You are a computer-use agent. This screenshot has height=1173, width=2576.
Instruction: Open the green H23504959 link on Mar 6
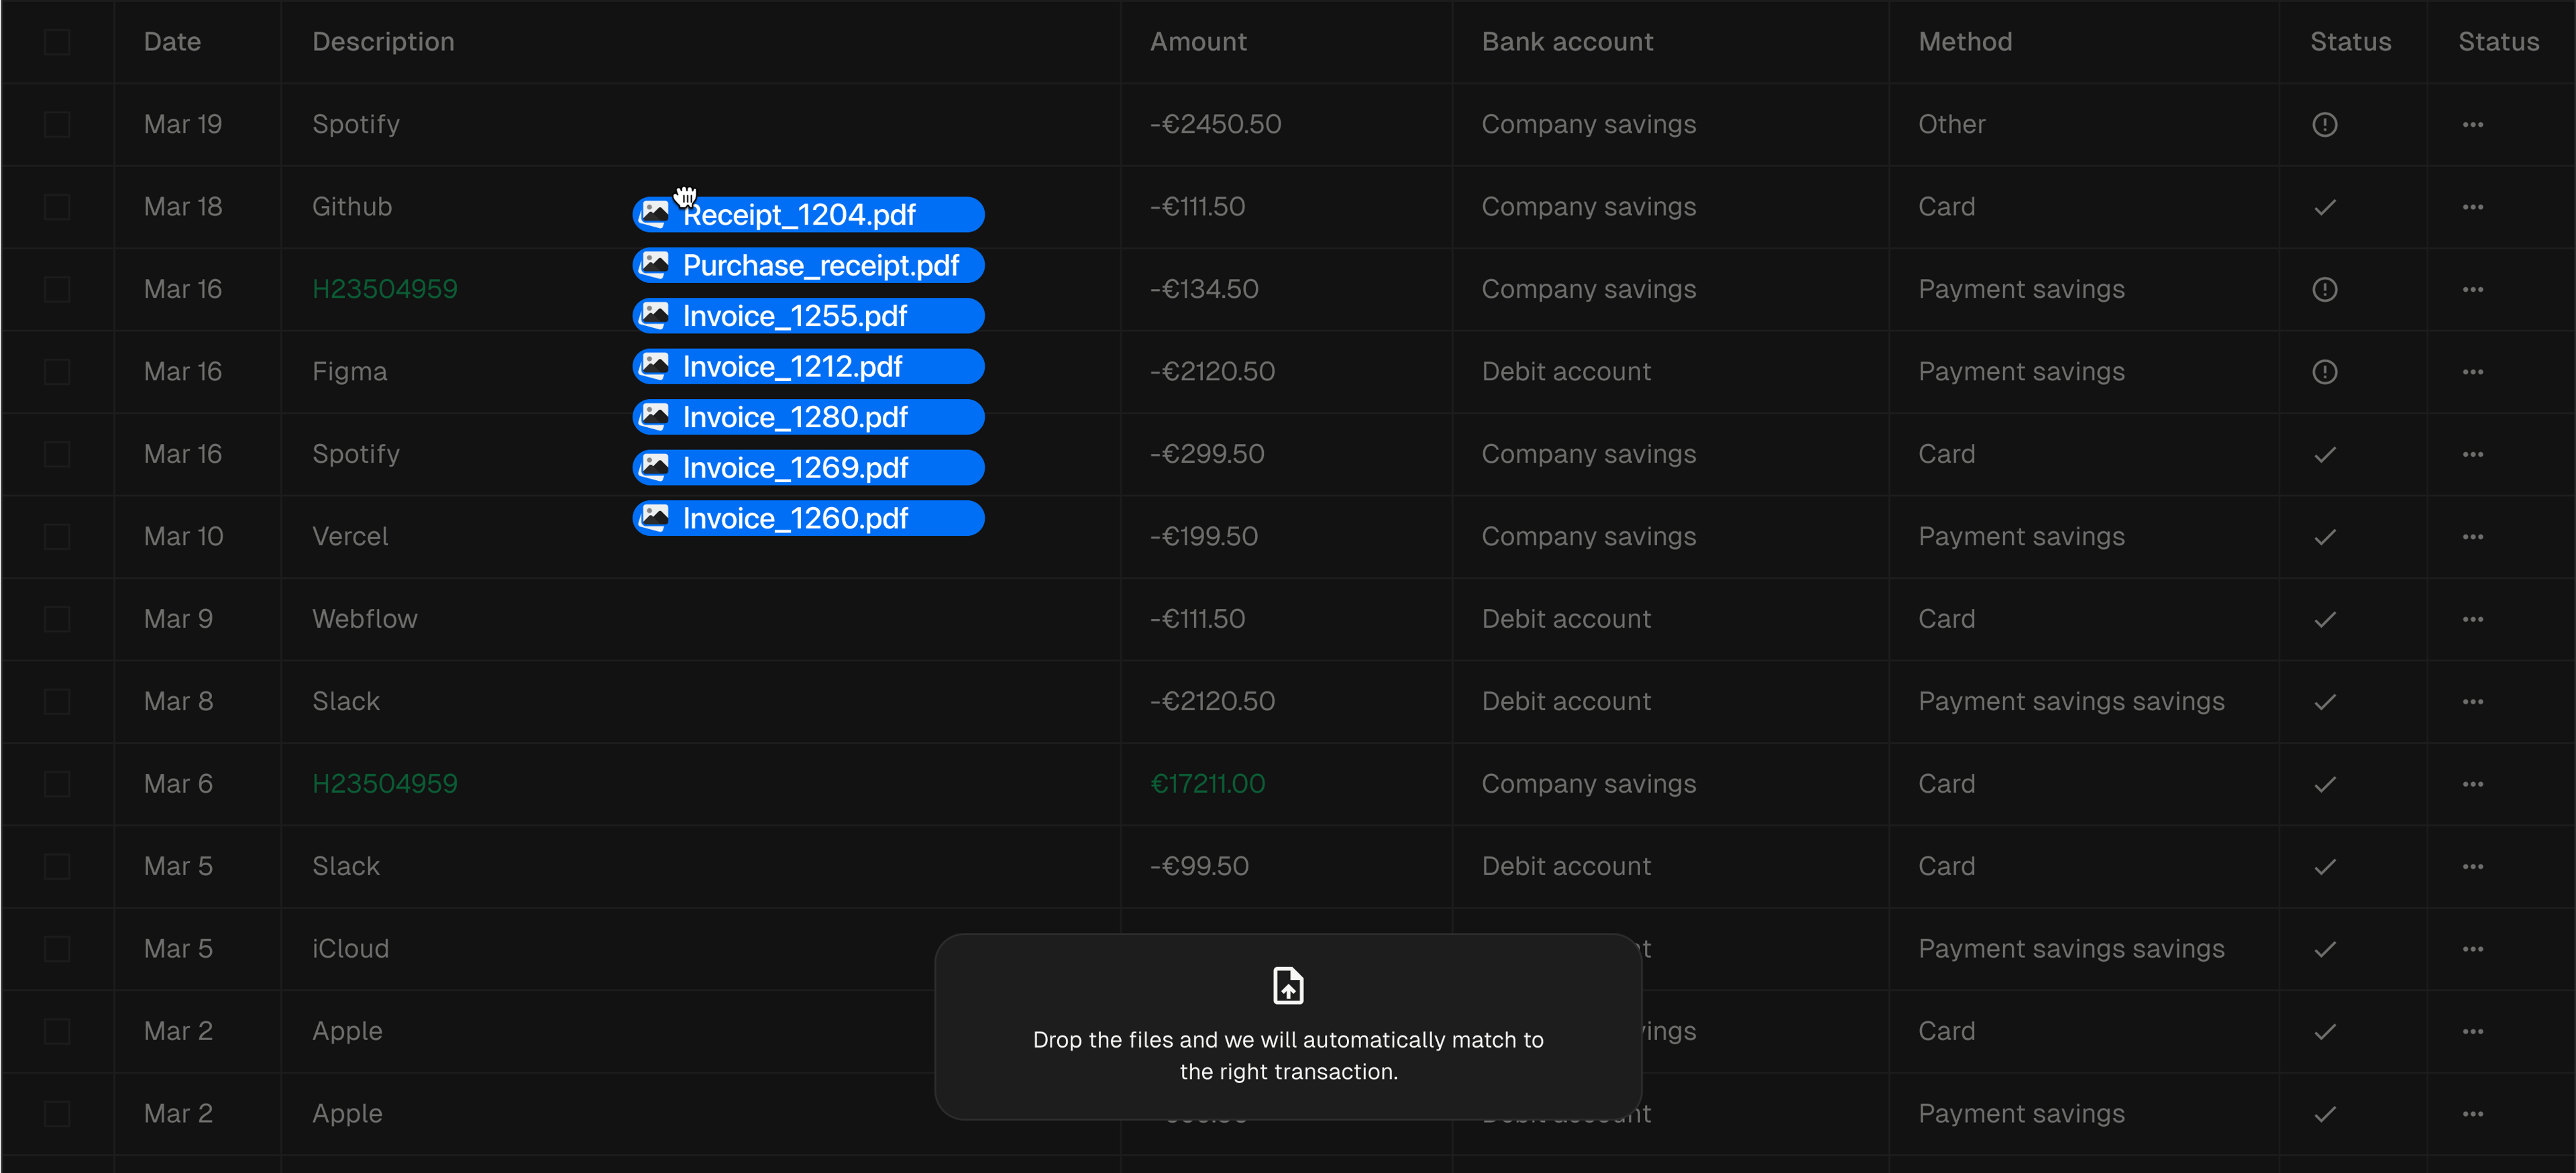(384, 784)
